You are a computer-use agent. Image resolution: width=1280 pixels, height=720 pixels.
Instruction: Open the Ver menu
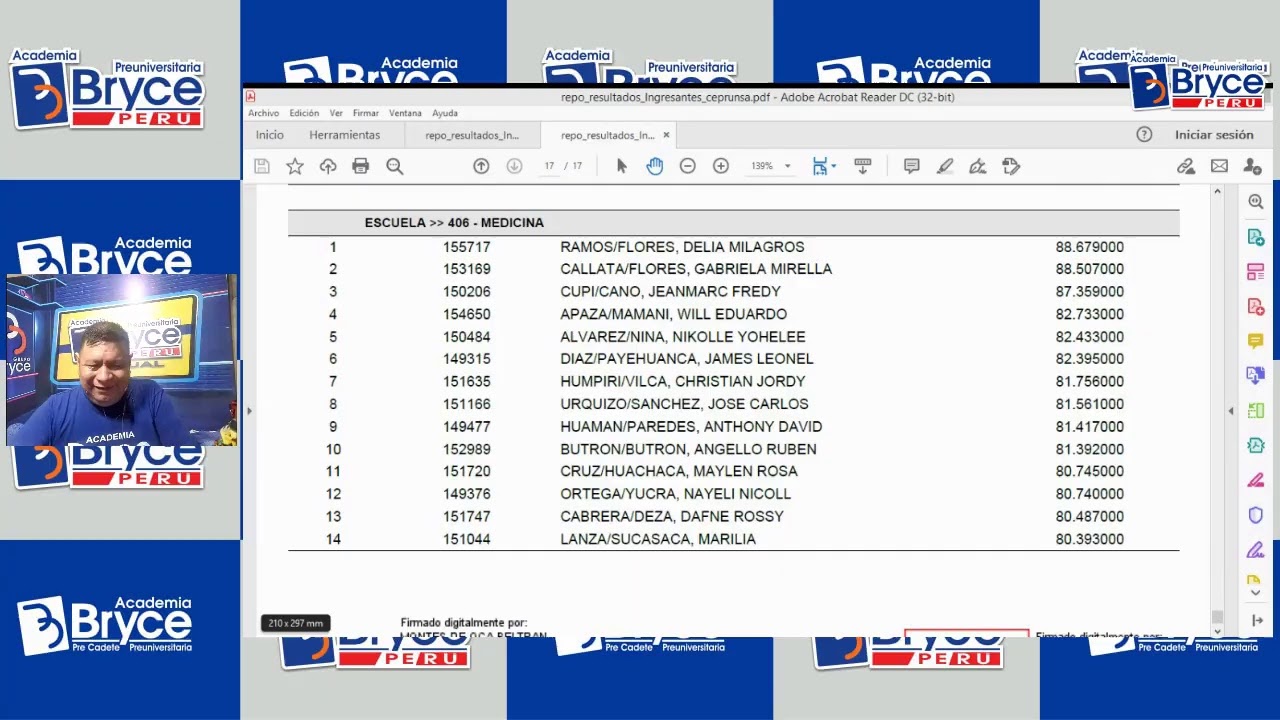click(336, 113)
